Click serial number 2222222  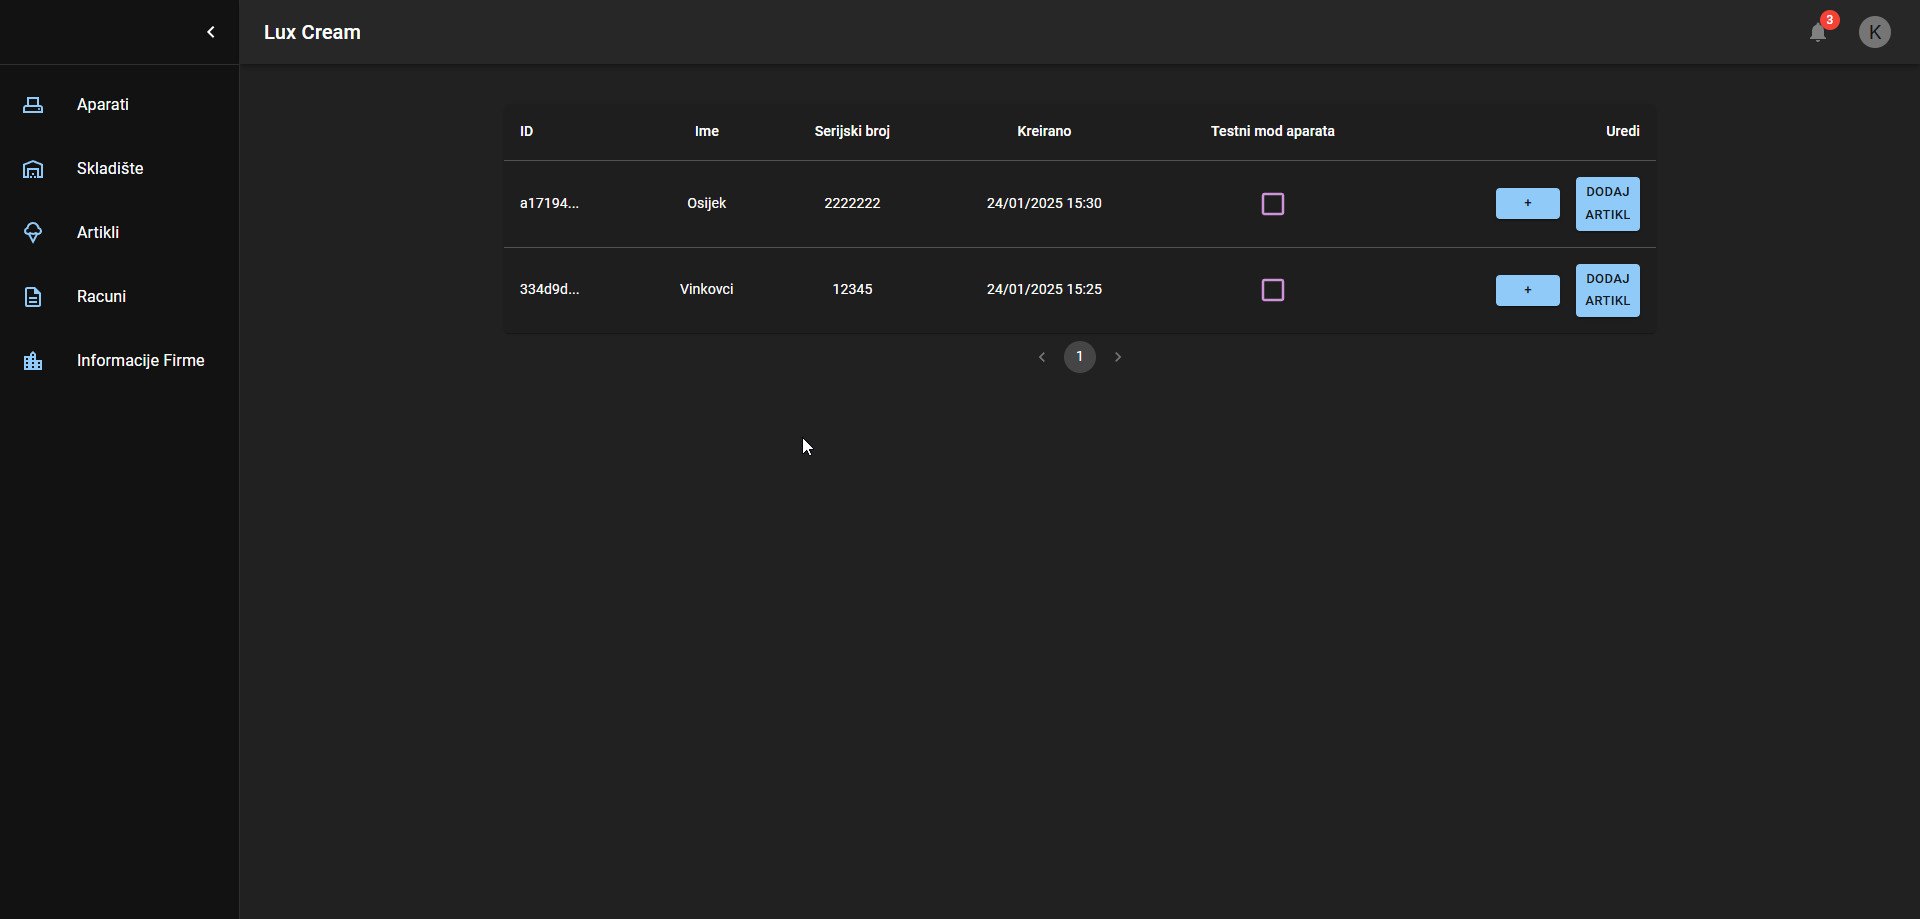pyautogui.click(x=852, y=203)
